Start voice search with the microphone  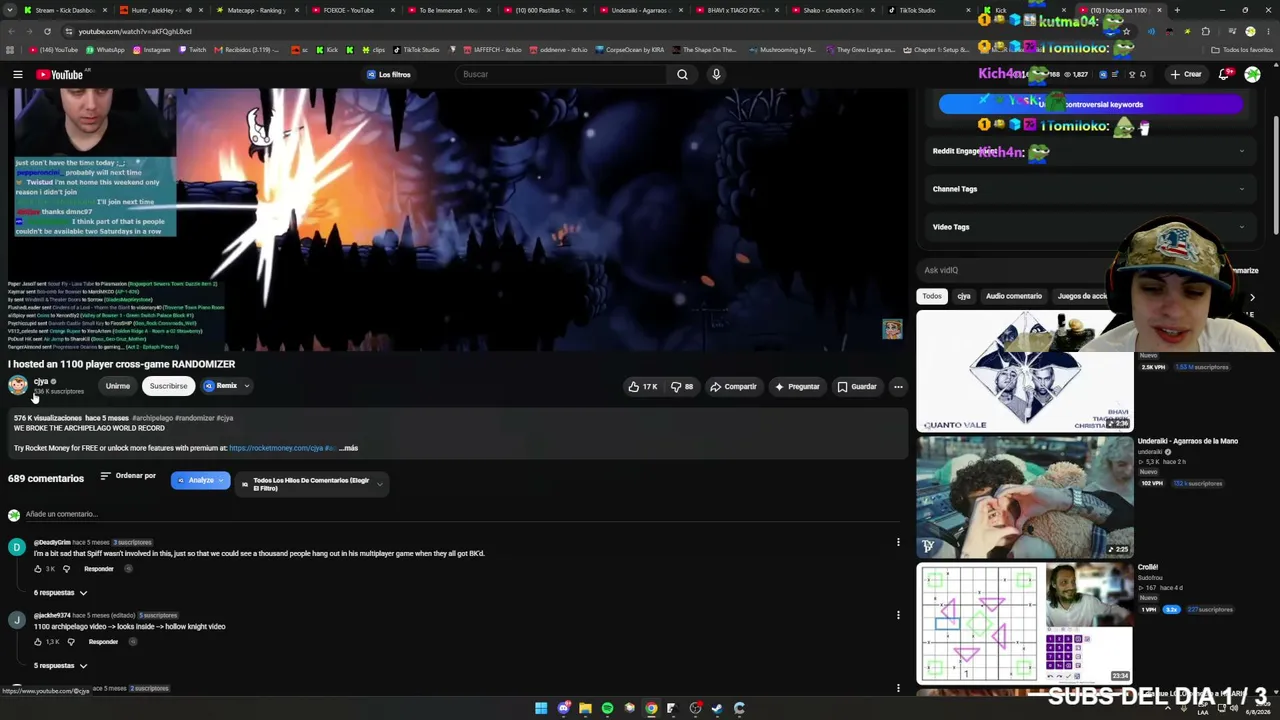click(x=716, y=74)
